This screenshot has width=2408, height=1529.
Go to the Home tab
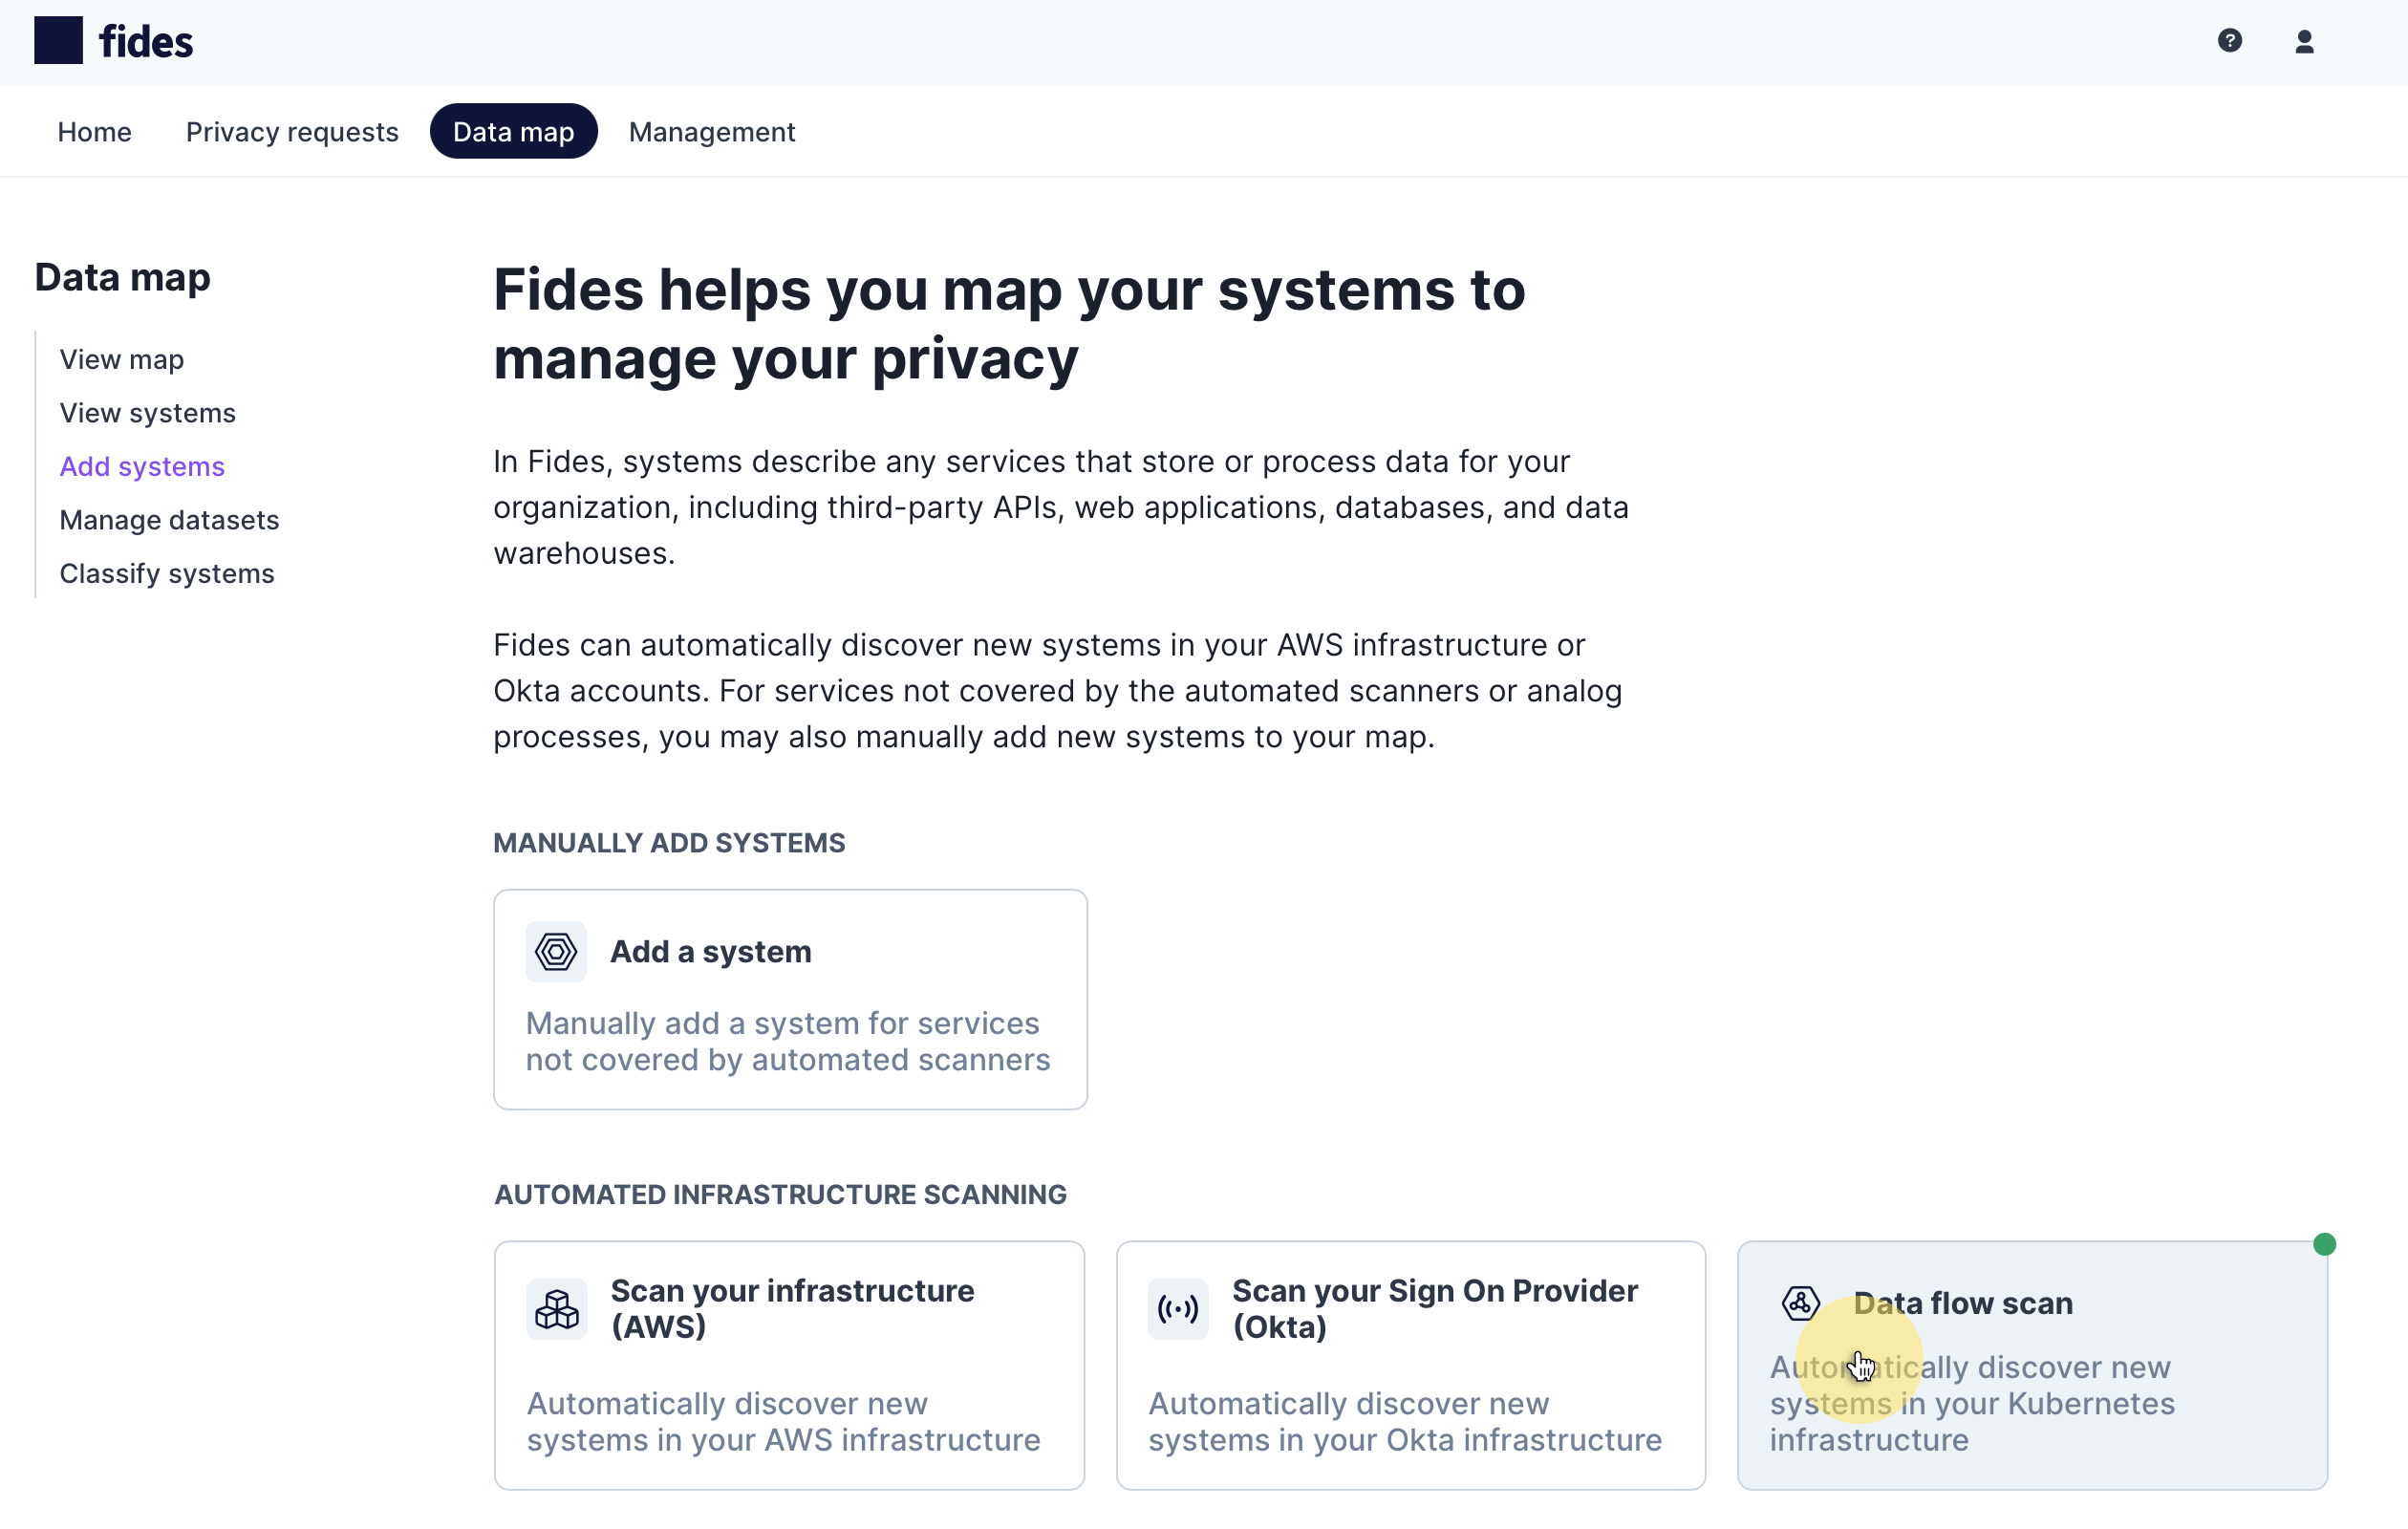[x=94, y=131]
